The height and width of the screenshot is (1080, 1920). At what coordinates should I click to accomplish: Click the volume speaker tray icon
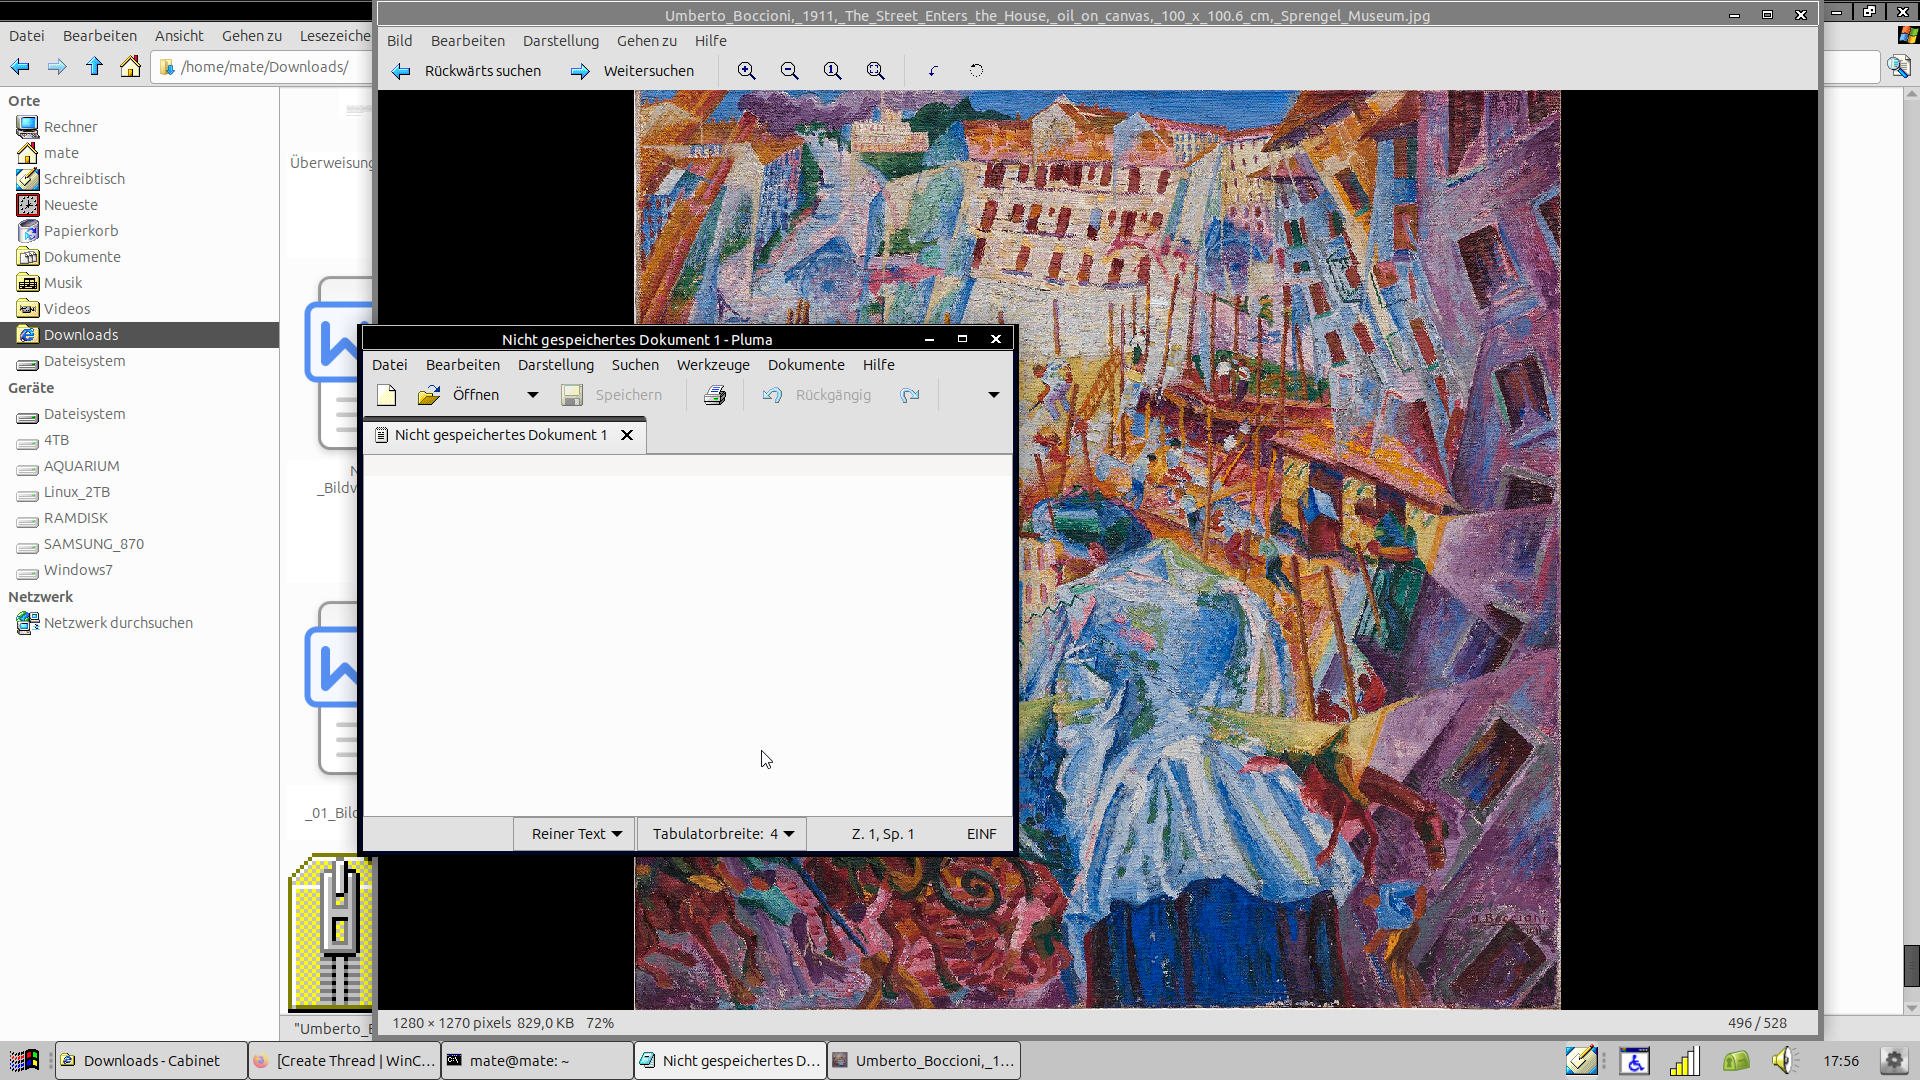coord(1784,1061)
